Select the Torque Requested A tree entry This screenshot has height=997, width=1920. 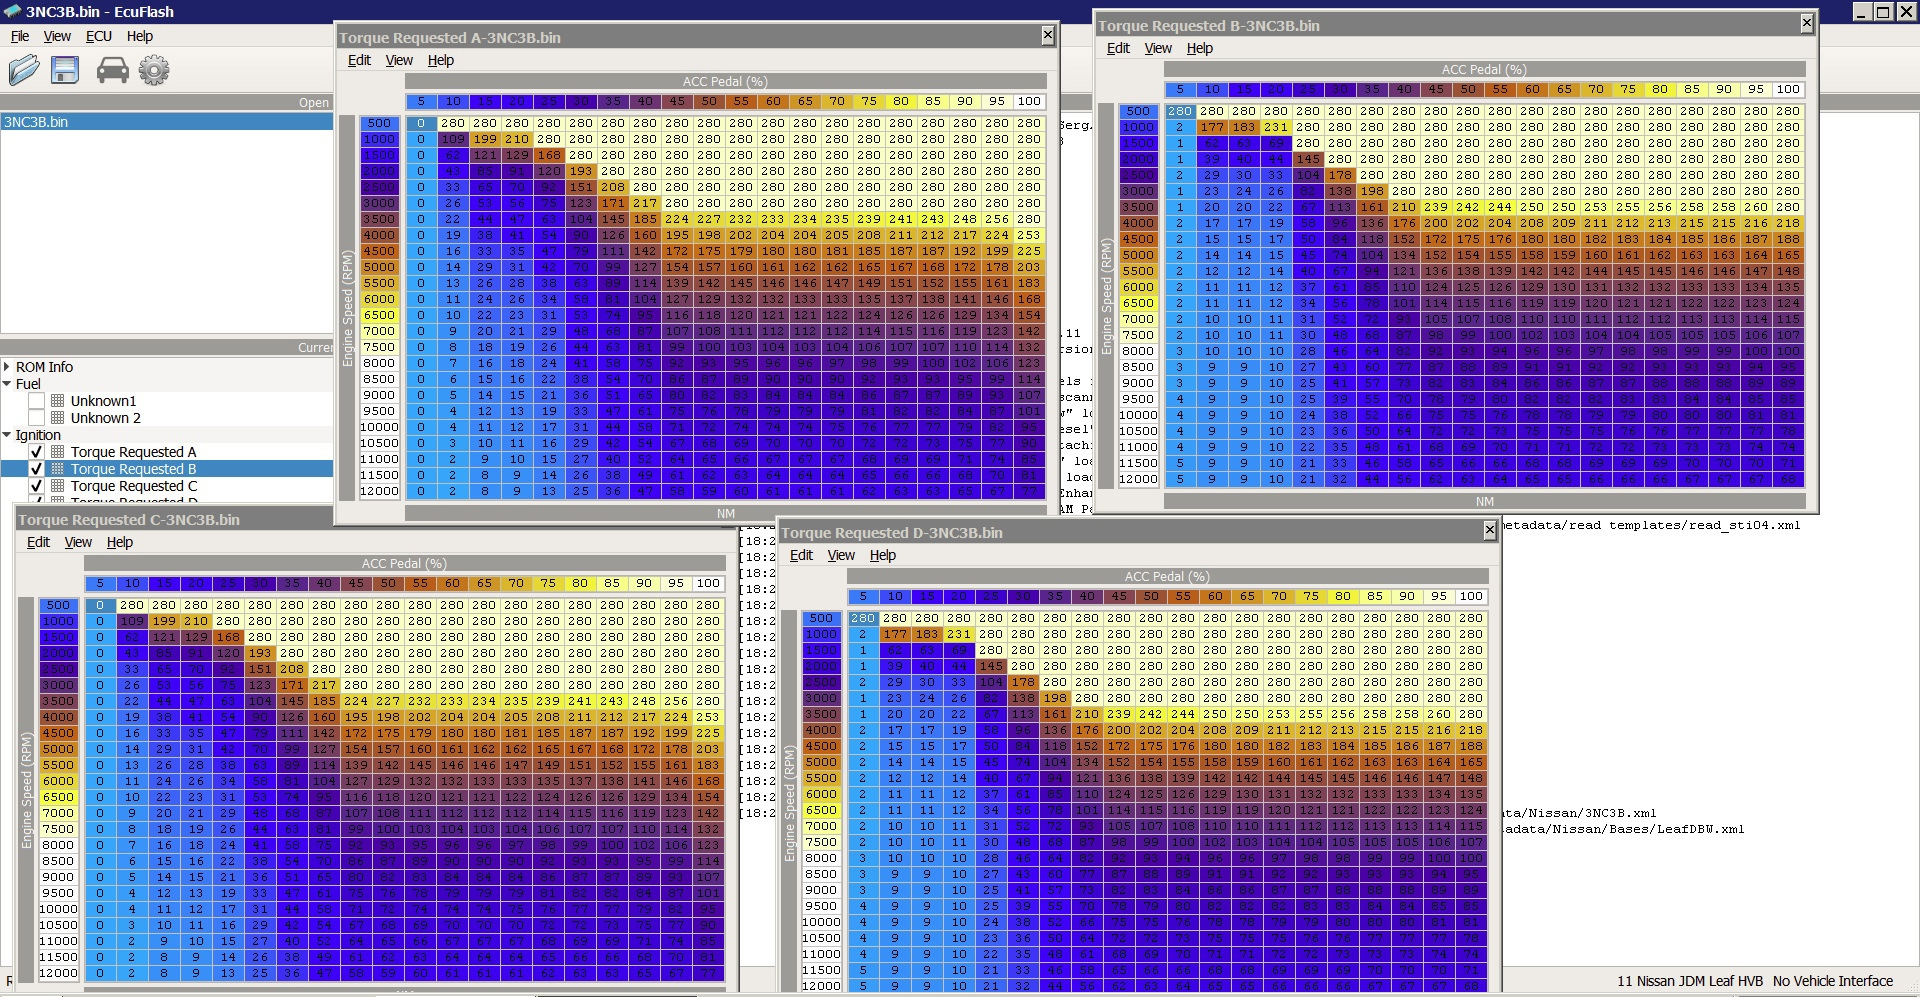[x=134, y=452]
